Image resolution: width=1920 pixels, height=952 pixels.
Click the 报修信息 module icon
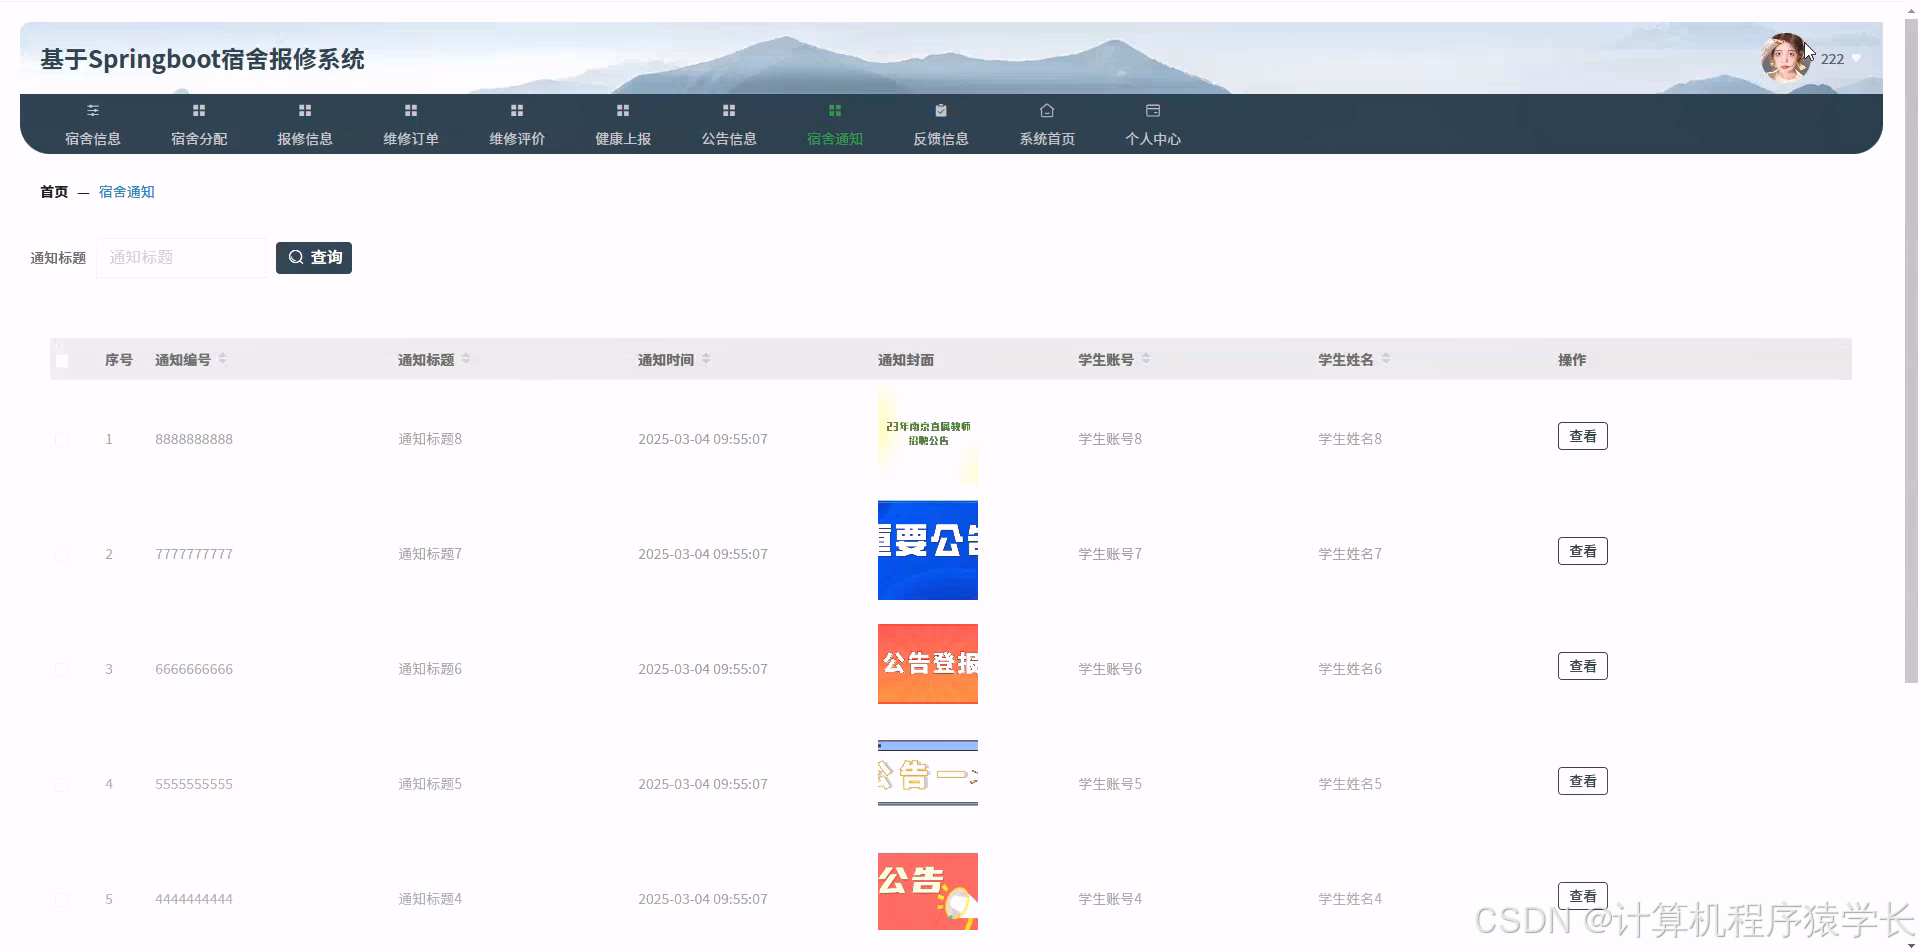(x=304, y=110)
